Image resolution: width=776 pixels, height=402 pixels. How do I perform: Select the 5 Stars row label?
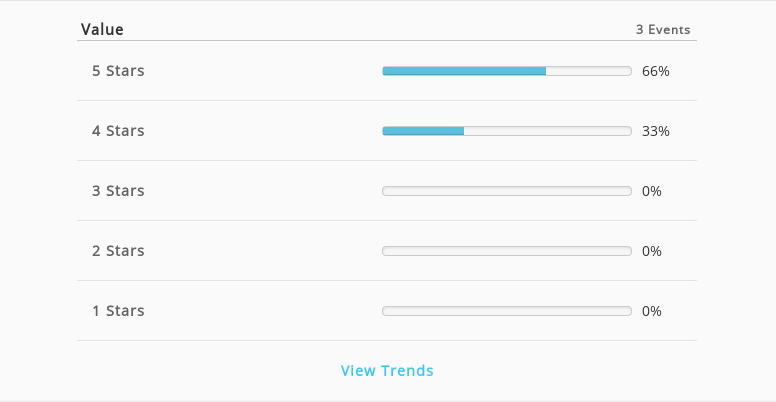point(118,71)
